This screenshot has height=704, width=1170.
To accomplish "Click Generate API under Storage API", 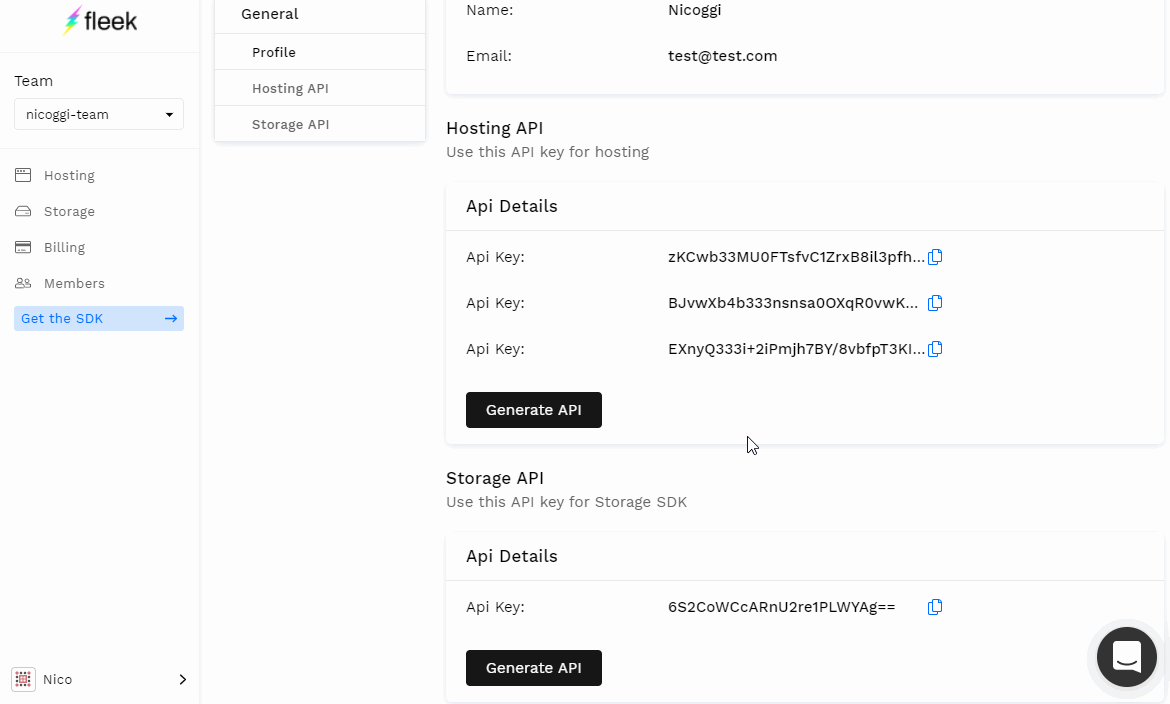I will pos(533,668).
